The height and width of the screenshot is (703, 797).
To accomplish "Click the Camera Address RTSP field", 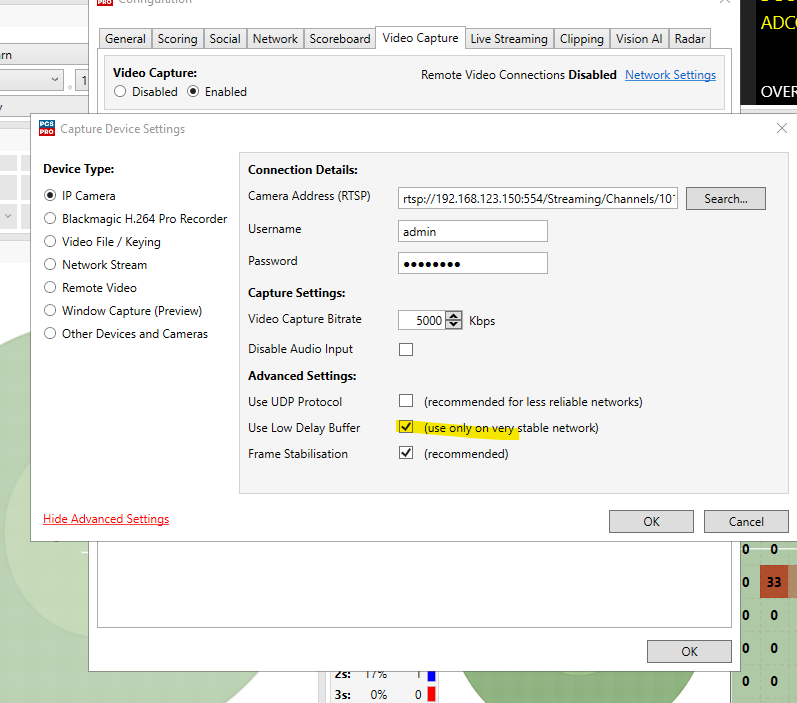I will coord(537,198).
